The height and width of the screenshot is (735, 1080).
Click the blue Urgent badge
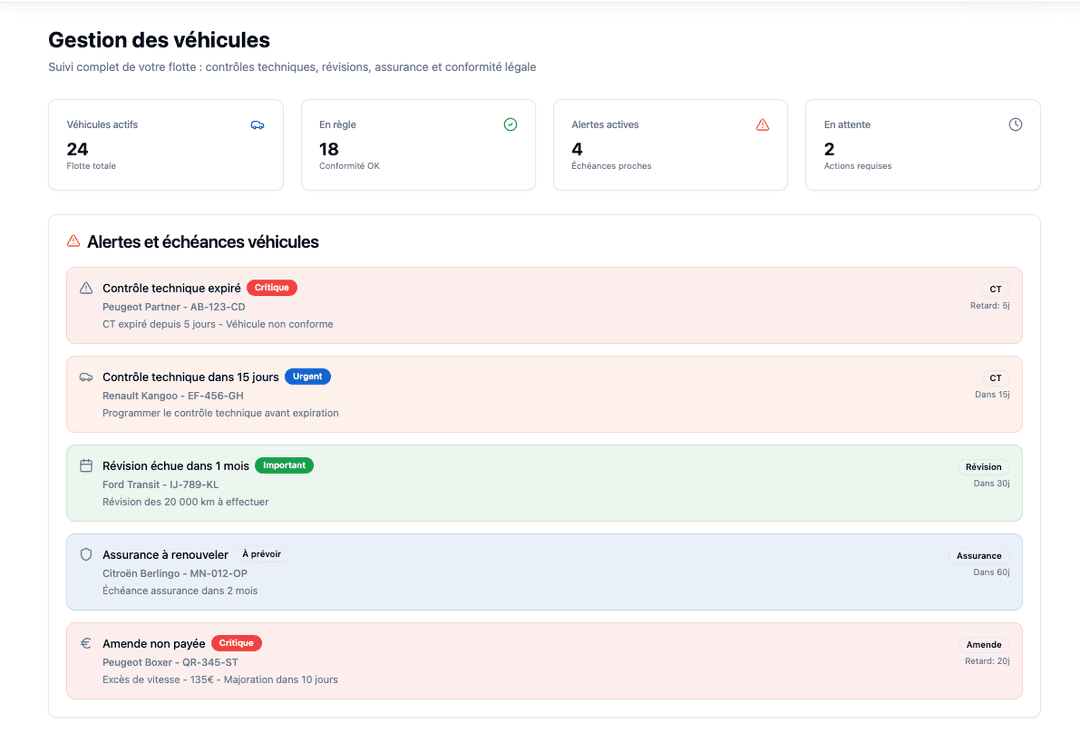(307, 377)
